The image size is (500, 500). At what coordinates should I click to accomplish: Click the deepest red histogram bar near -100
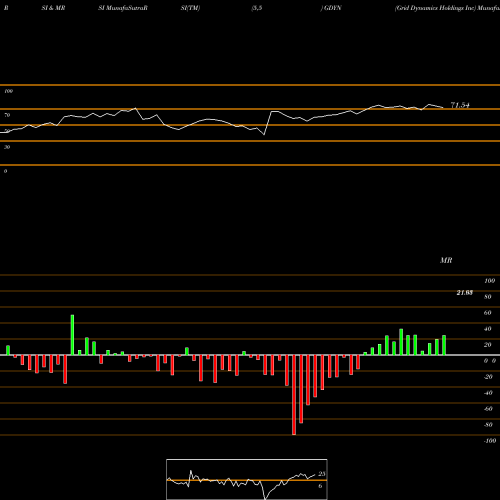(294, 395)
